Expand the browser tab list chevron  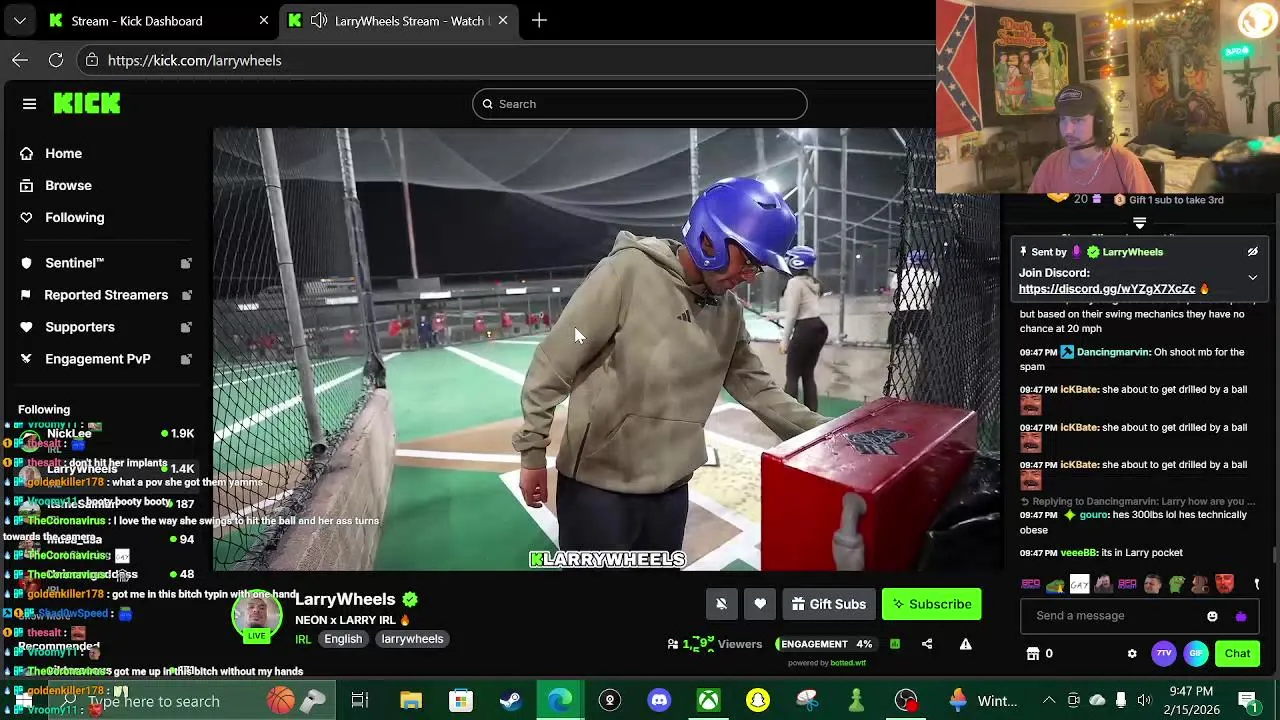coord(20,20)
